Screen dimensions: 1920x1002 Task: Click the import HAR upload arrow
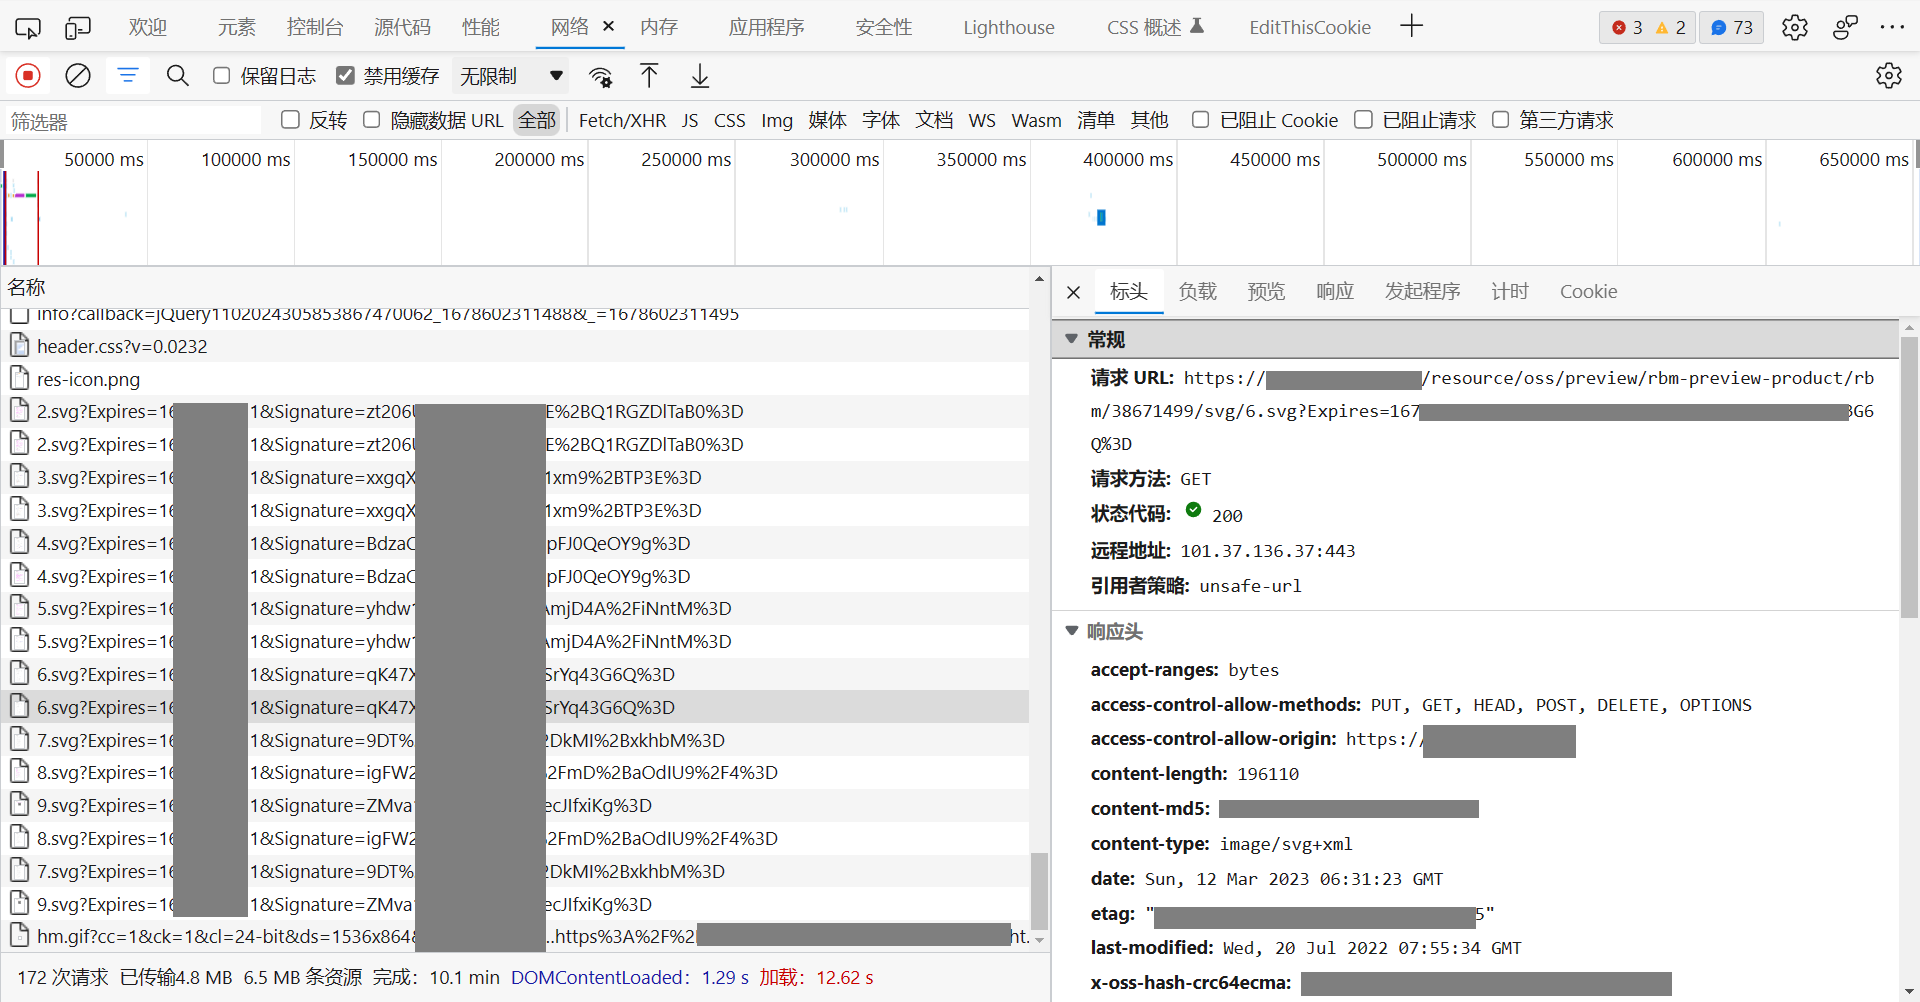(x=649, y=76)
